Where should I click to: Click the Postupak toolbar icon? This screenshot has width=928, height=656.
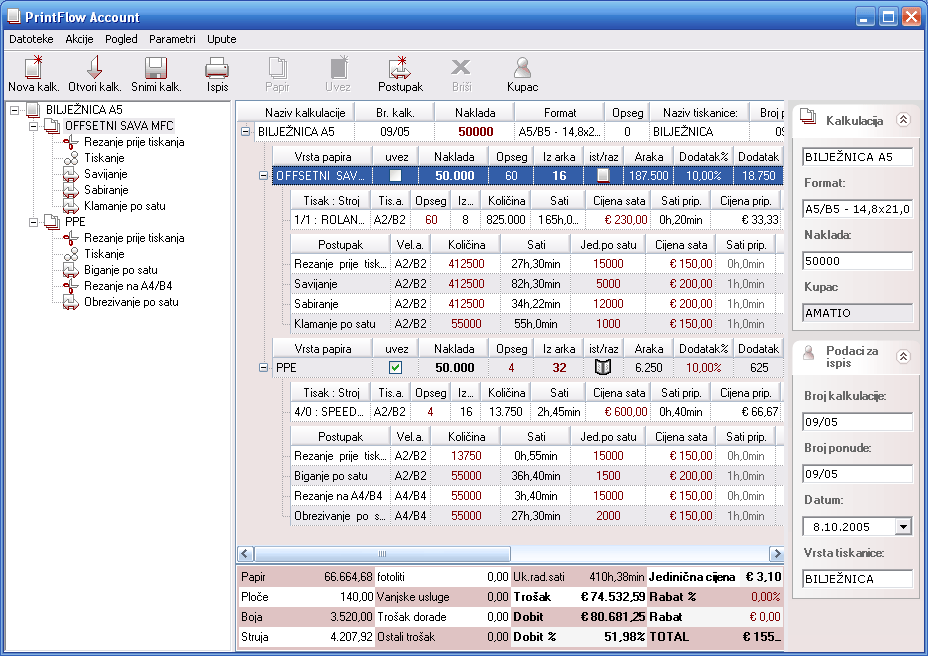[400, 68]
